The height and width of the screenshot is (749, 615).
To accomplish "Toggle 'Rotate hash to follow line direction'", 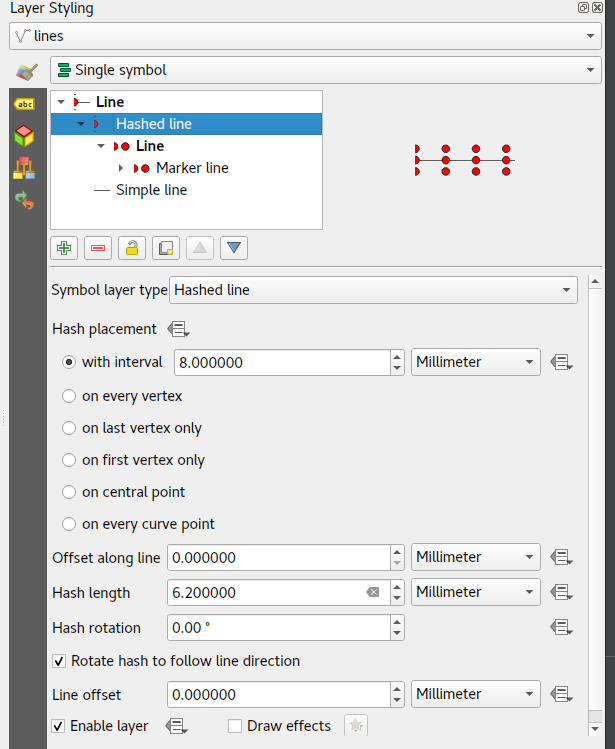I will click(60, 661).
